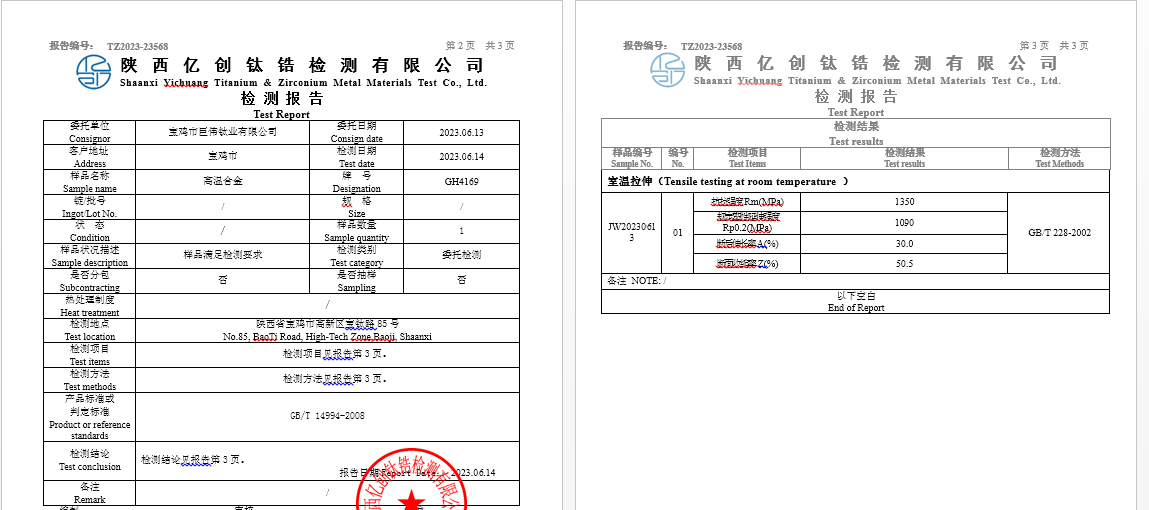1149x510 pixels.
Task: Click the company logo on page 3
Action: [x=668, y=70]
